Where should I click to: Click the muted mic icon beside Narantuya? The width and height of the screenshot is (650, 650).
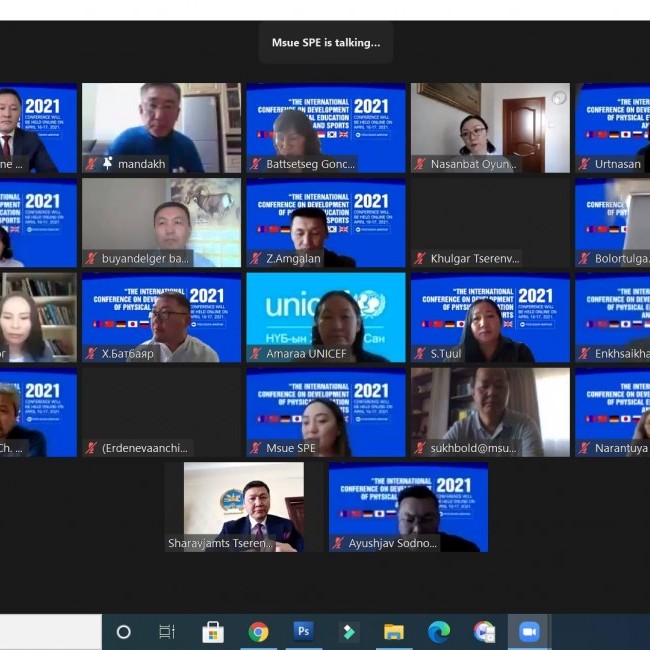pyautogui.click(x=584, y=448)
